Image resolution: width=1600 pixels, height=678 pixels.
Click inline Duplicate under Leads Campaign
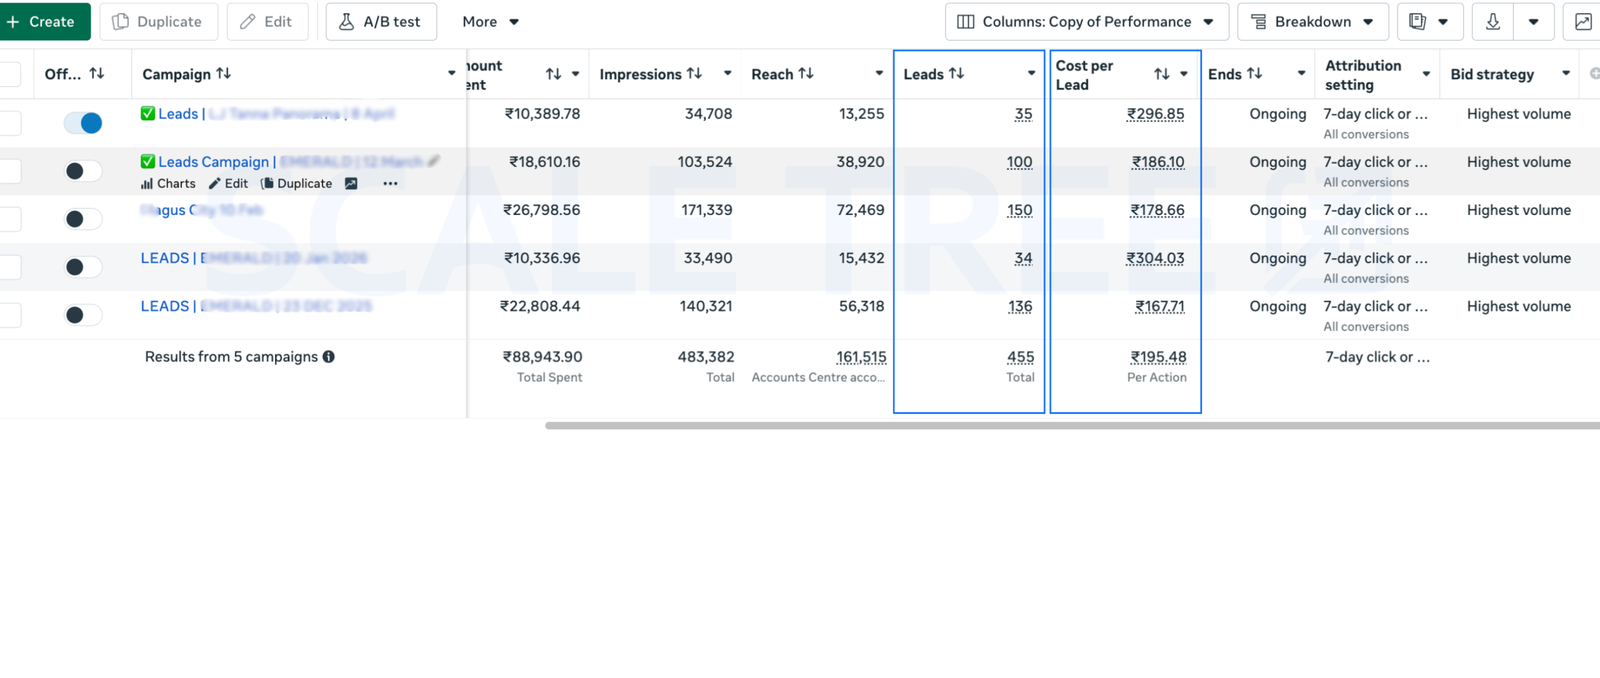[296, 184]
